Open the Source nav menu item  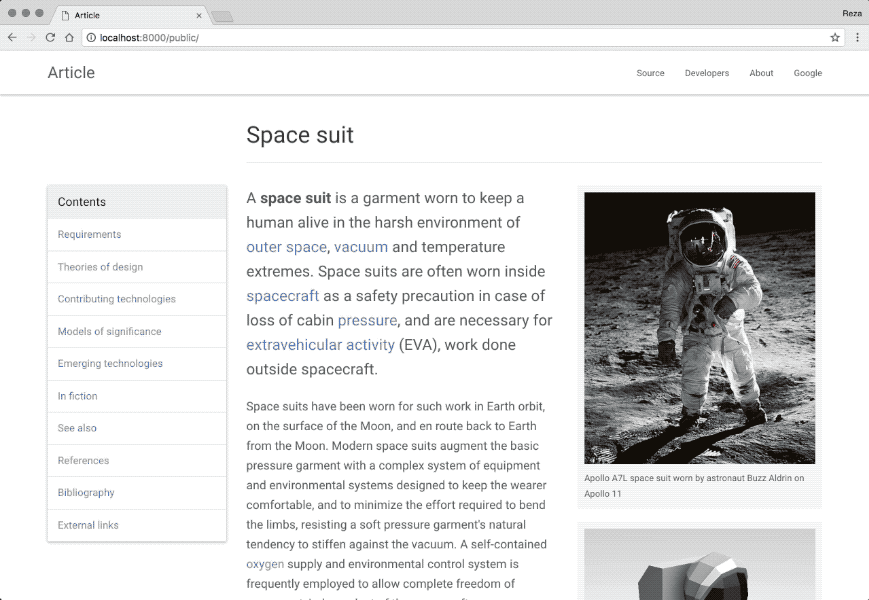[x=650, y=73]
